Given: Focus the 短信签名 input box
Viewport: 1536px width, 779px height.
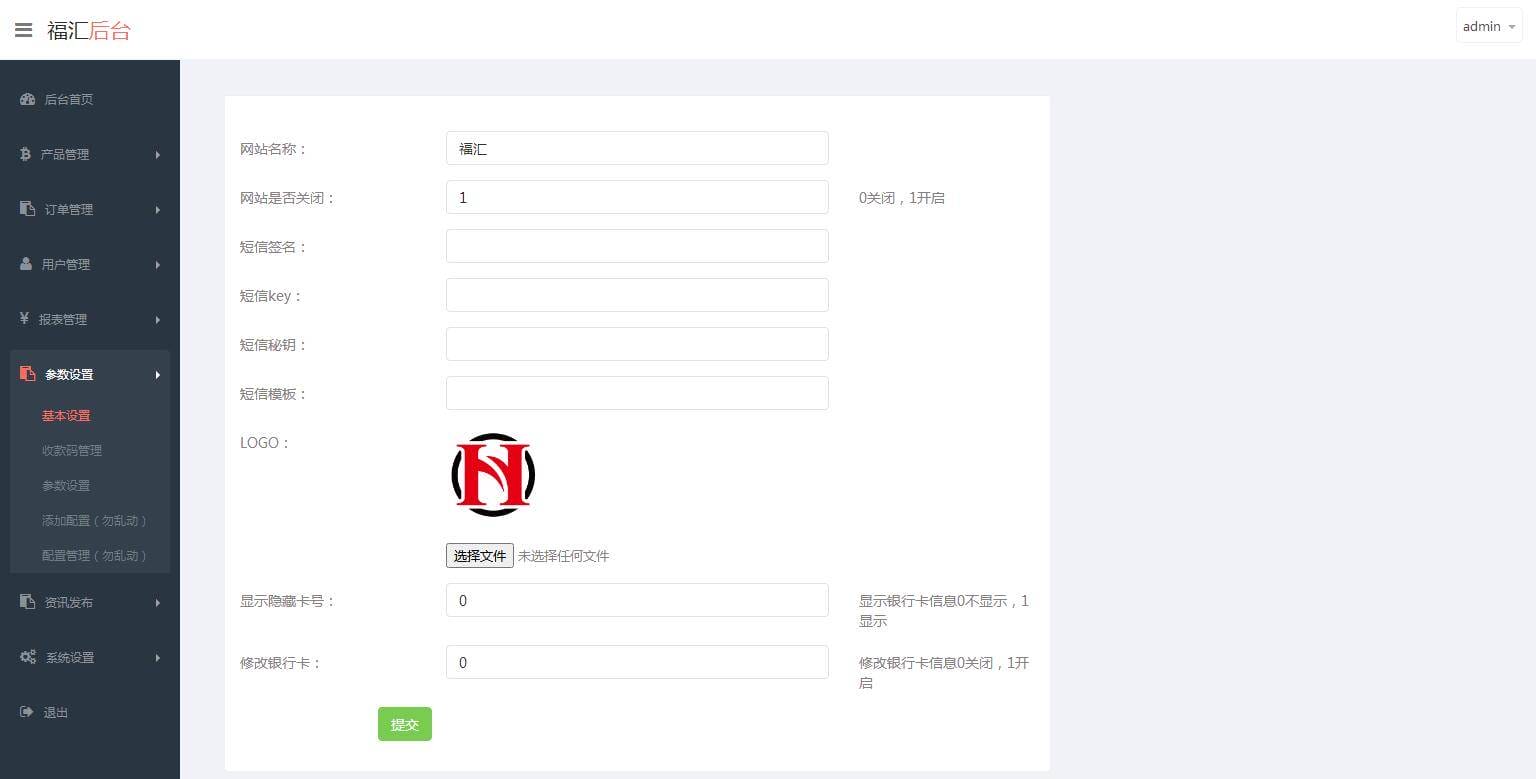Looking at the screenshot, I should click(637, 246).
